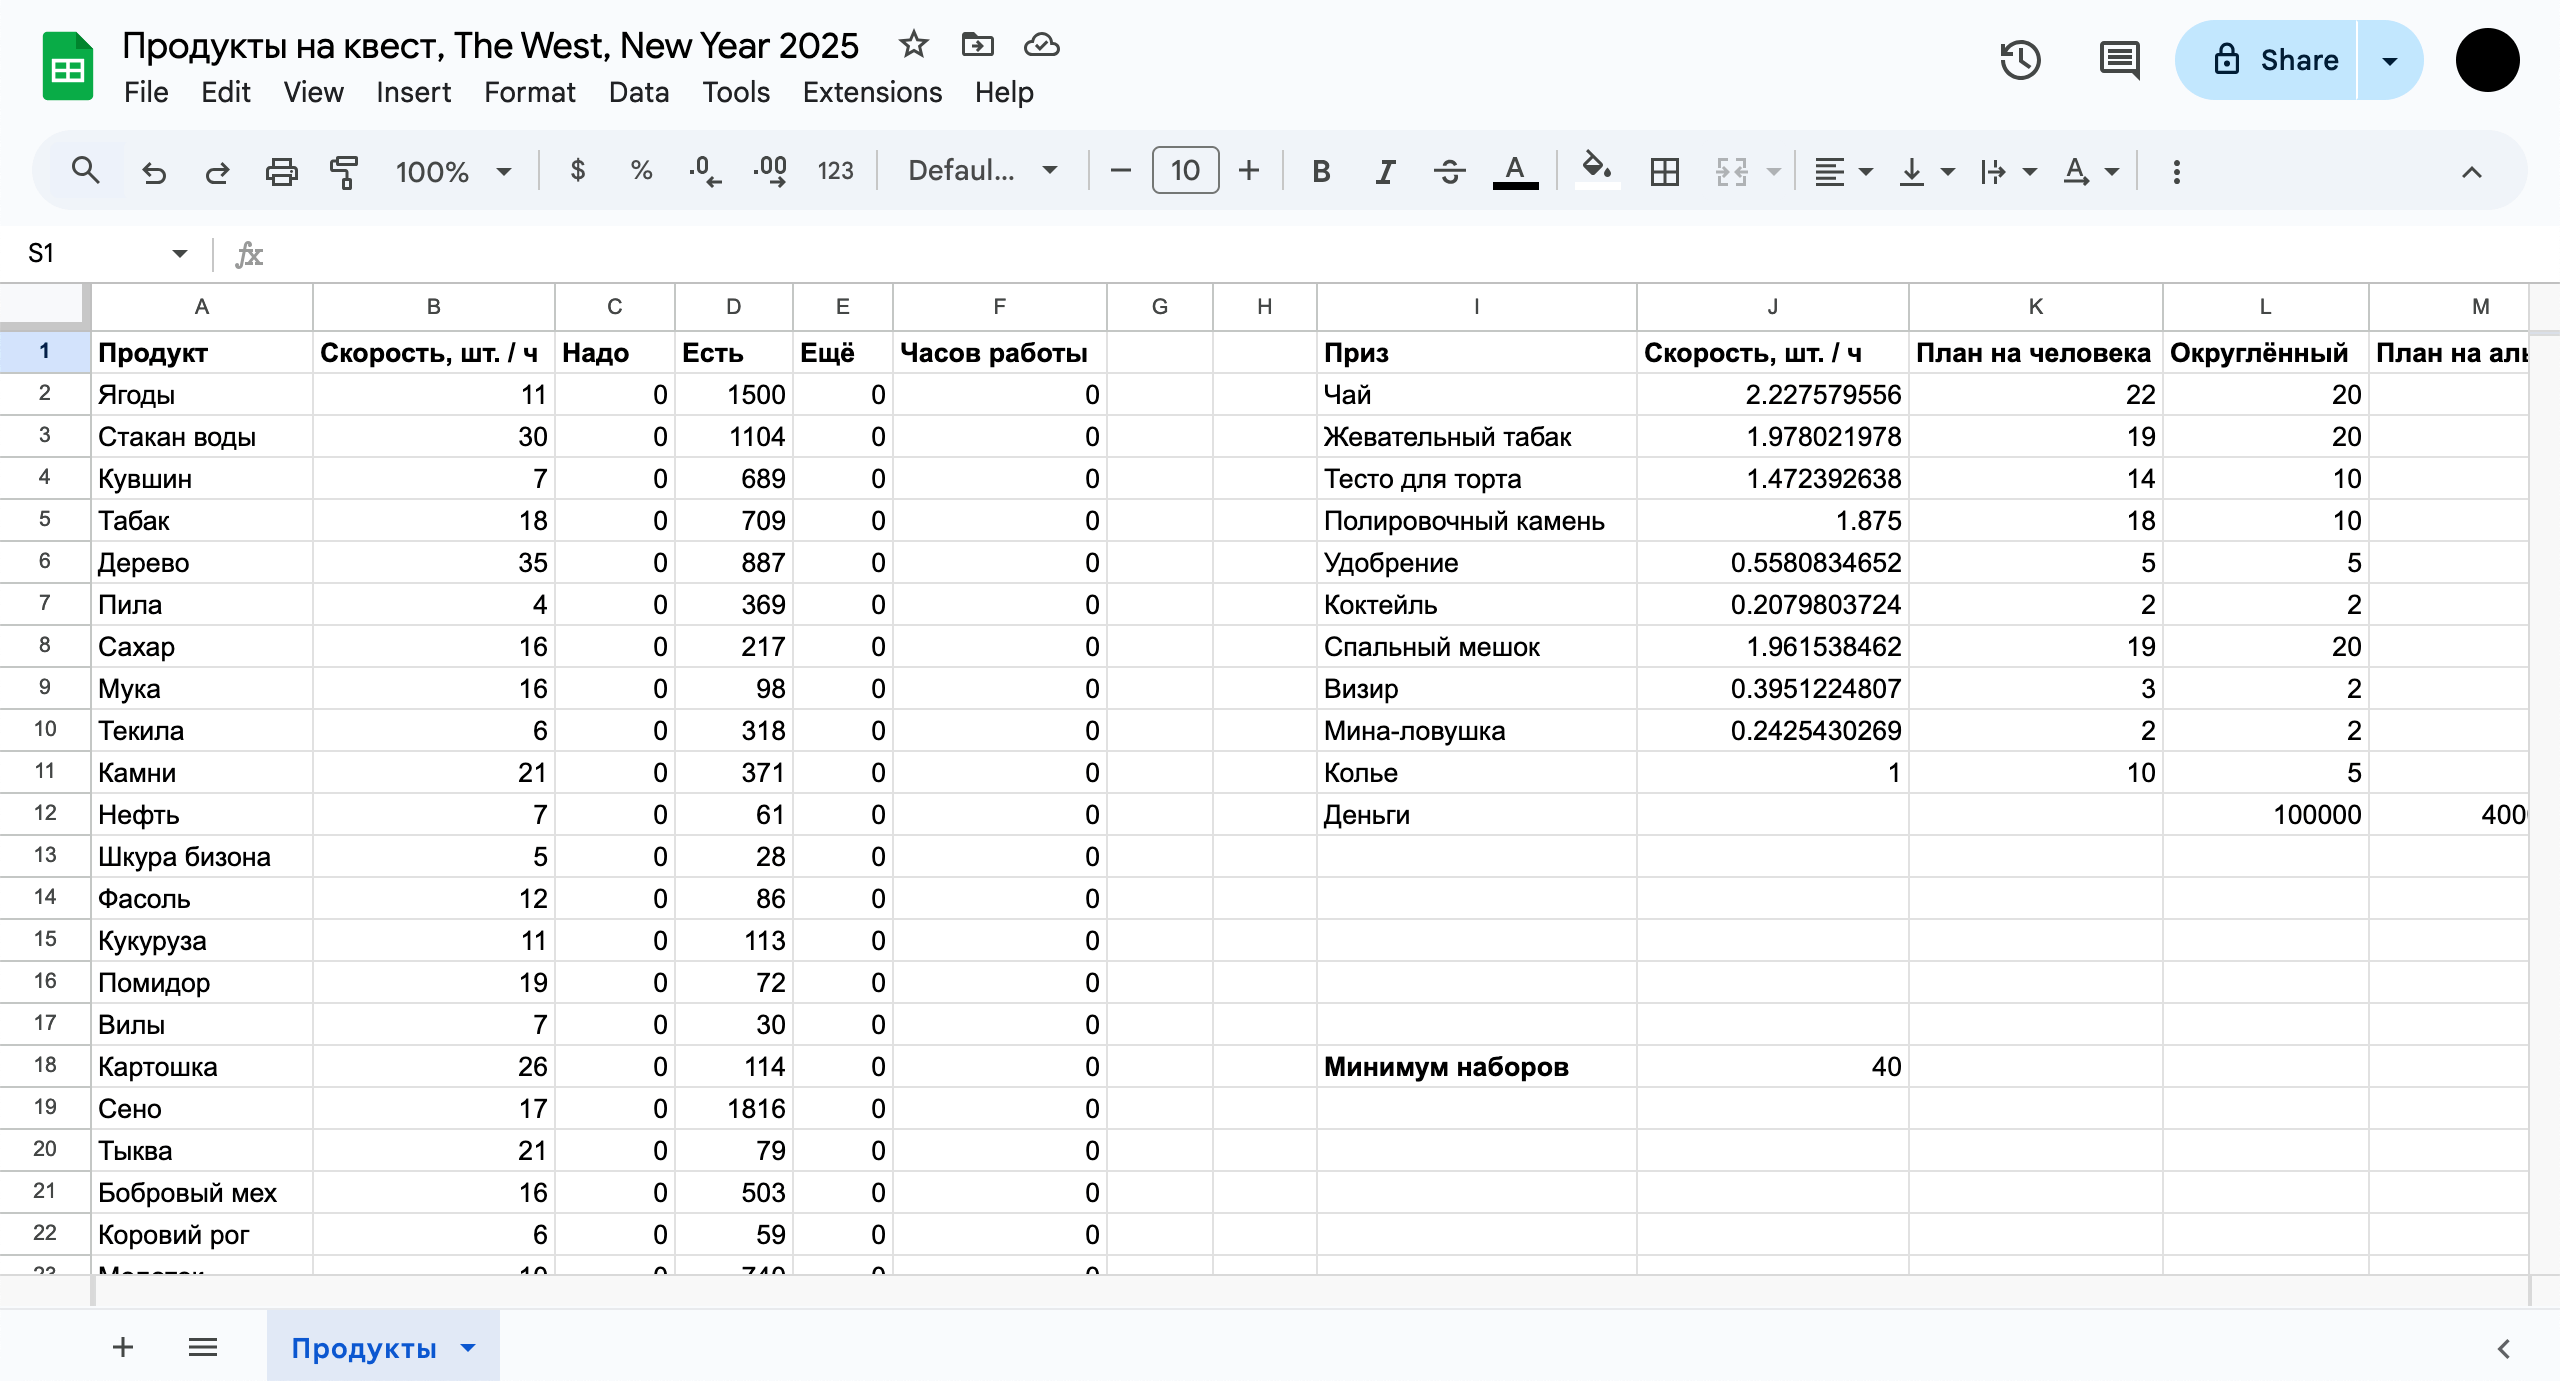Toggle italic formatting
The image size is (2560, 1381).
(x=1385, y=172)
